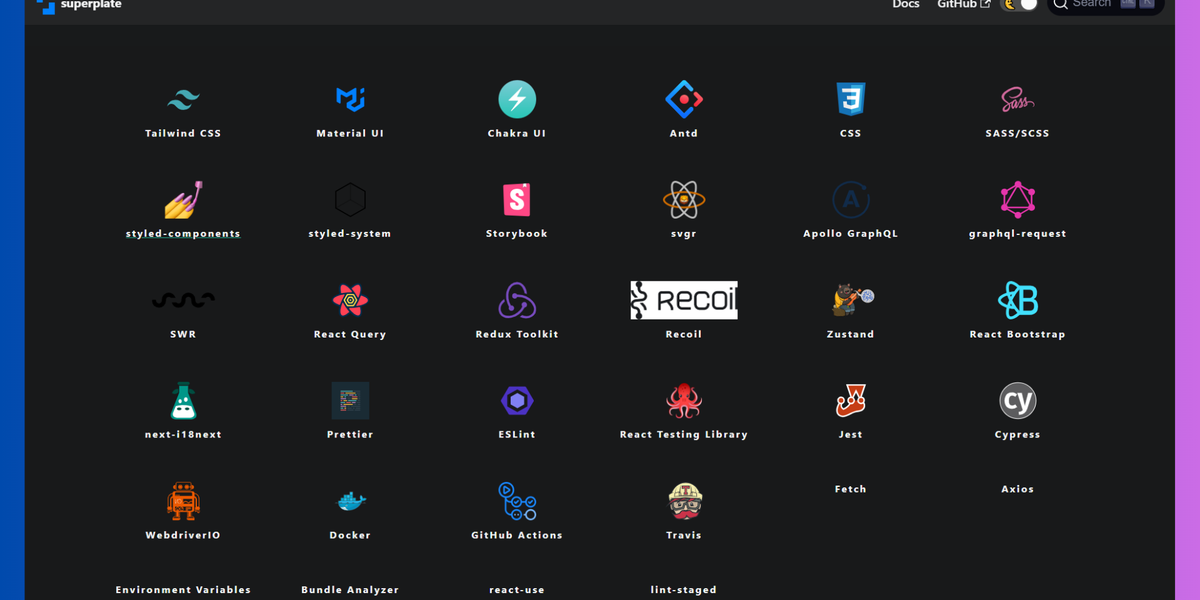Click the next-i18next flask icon
The height and width of the screenshot is (600, 1200).
pyautogui.click(x=183, y=401)
